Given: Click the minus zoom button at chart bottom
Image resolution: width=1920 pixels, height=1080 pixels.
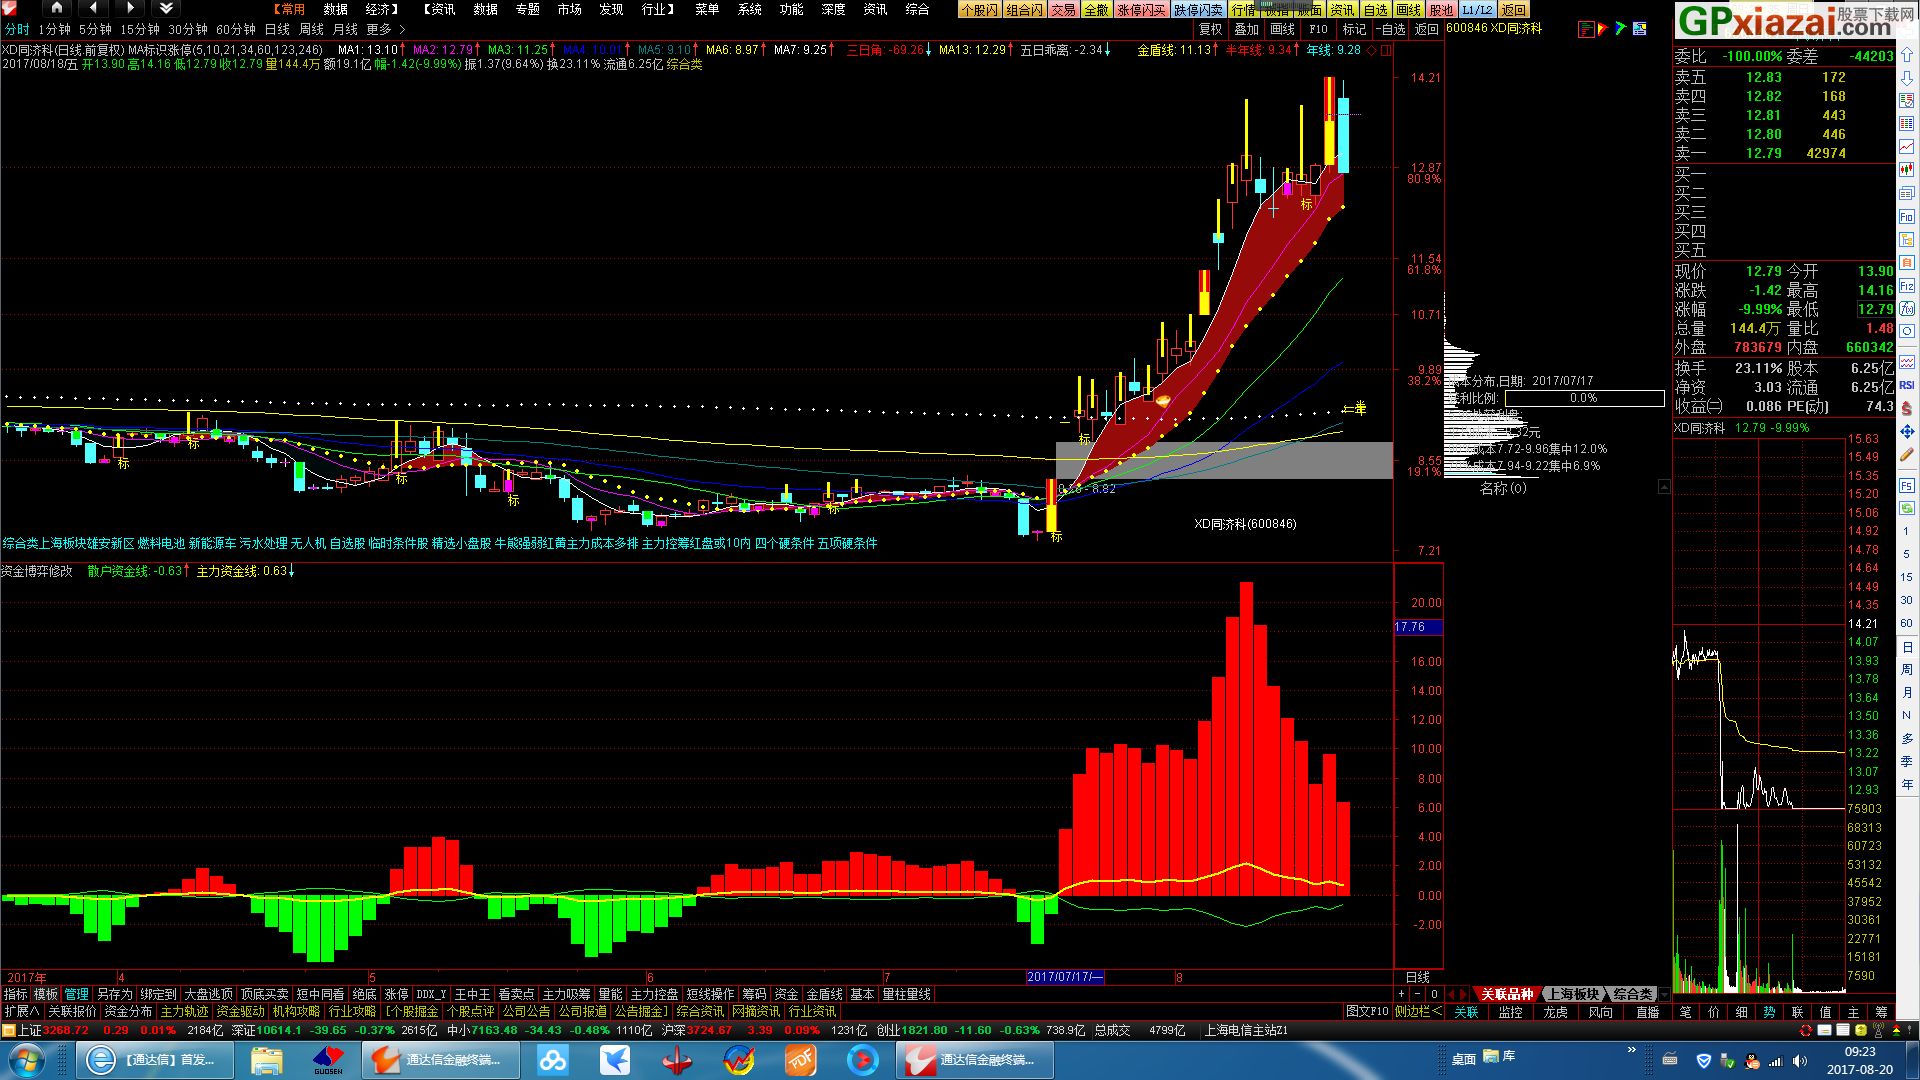Looking at the screenshot, I should (x=1418, y=994).
